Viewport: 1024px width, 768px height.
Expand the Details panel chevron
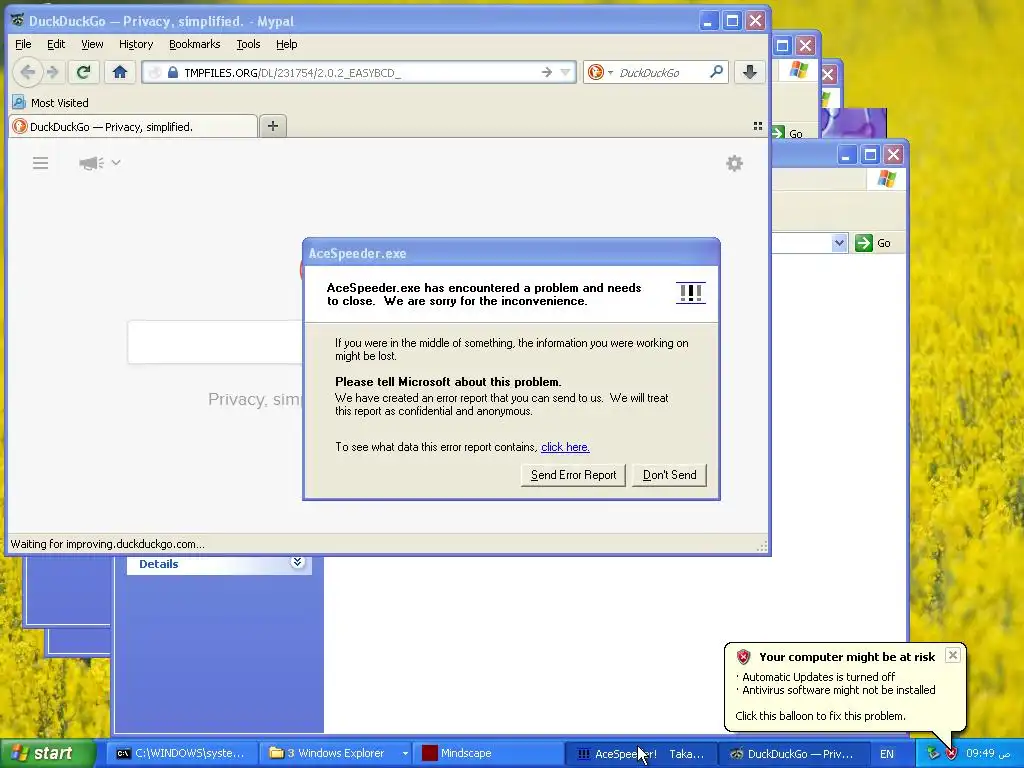(297, 562)
